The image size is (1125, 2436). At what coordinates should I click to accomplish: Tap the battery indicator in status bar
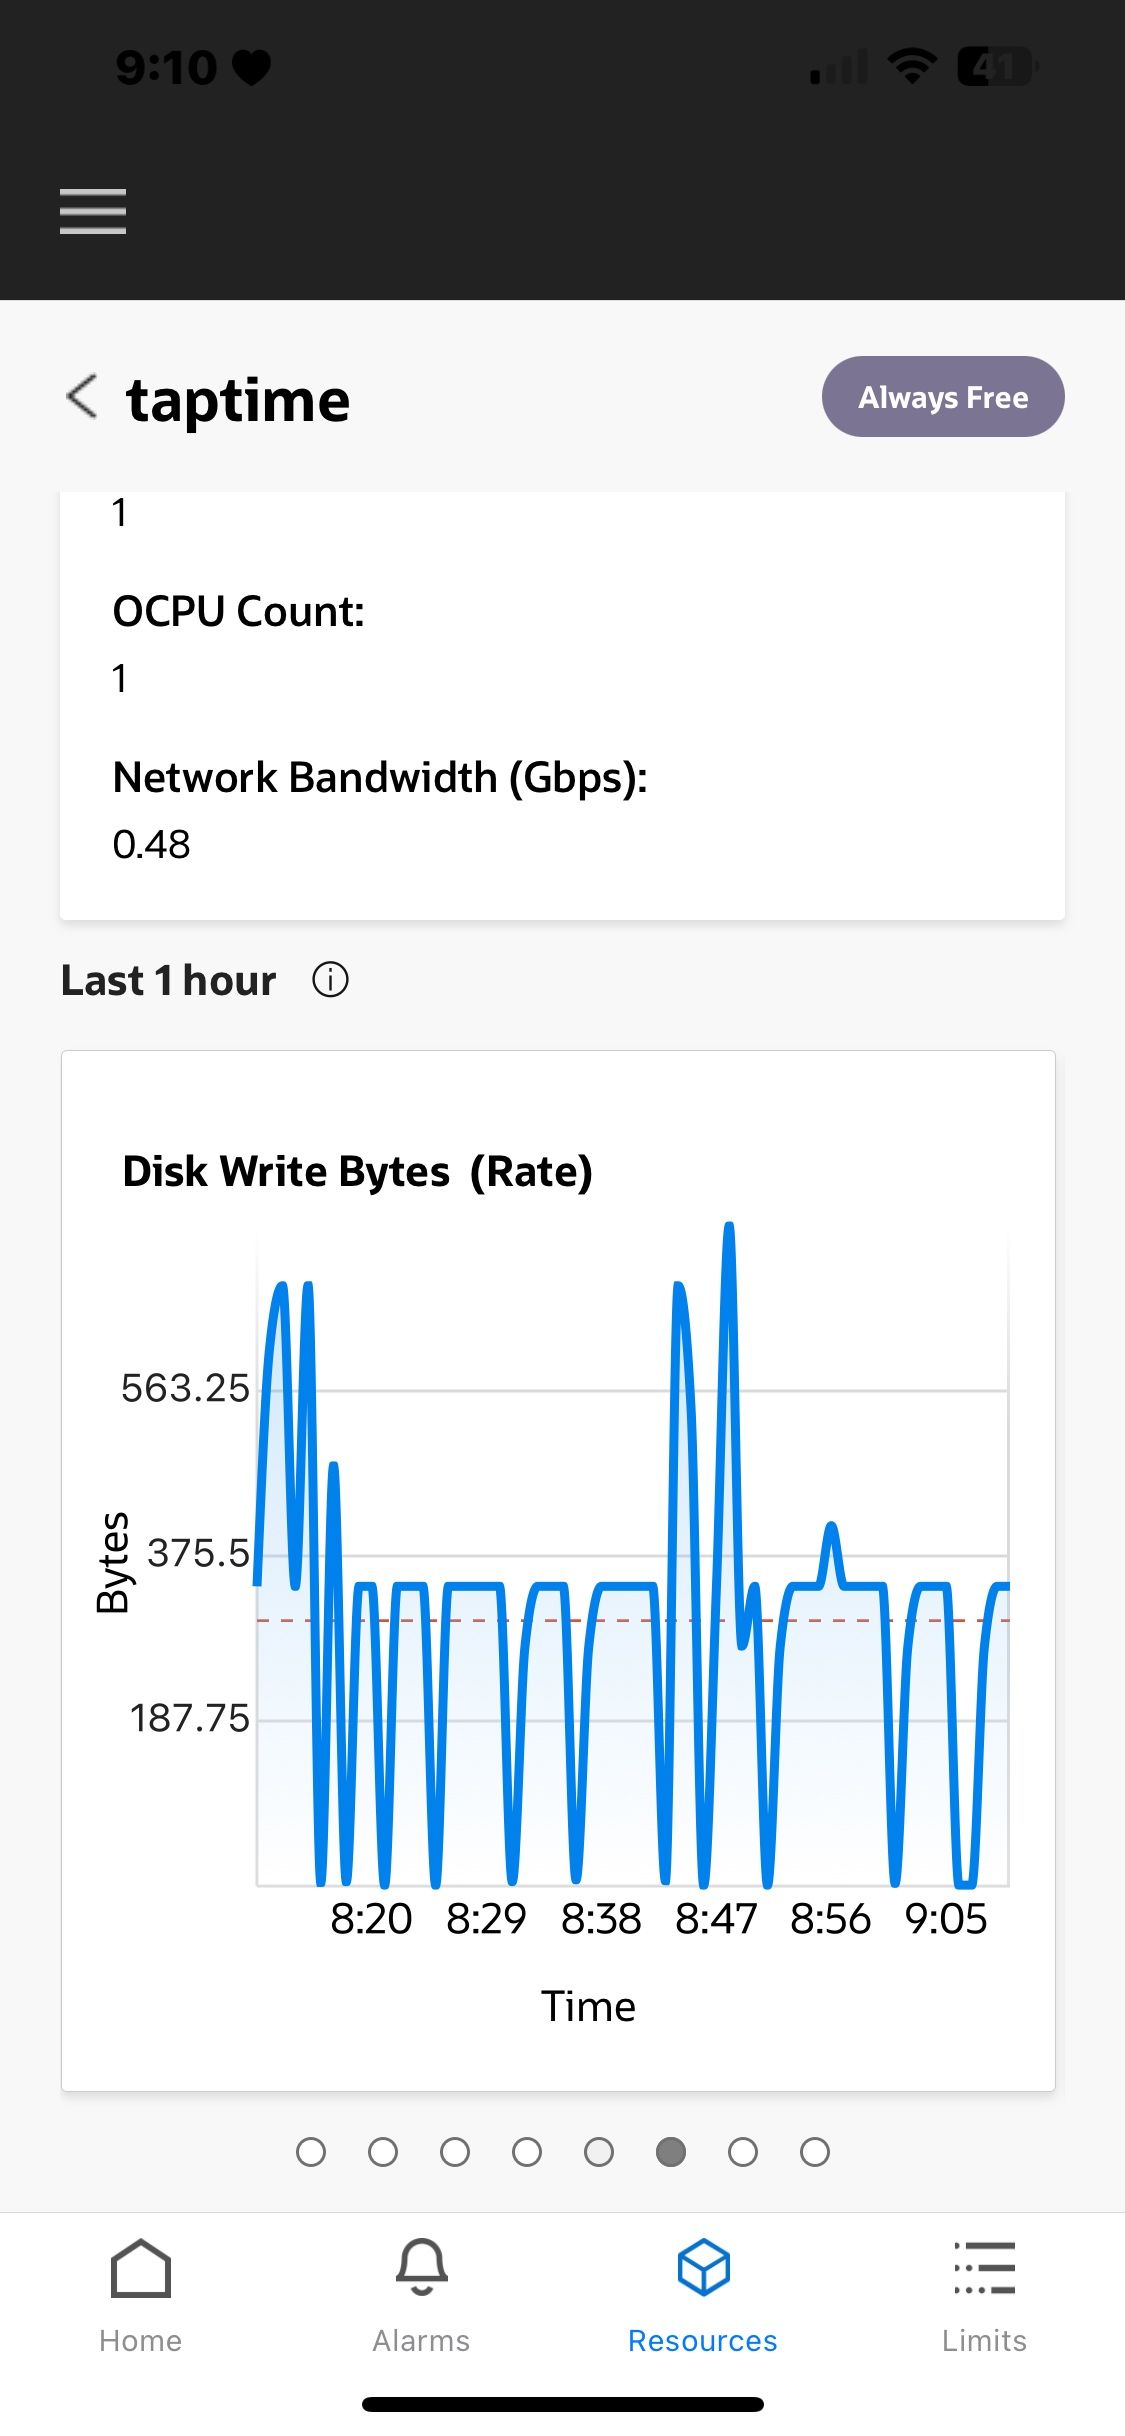tap(998, 67)
